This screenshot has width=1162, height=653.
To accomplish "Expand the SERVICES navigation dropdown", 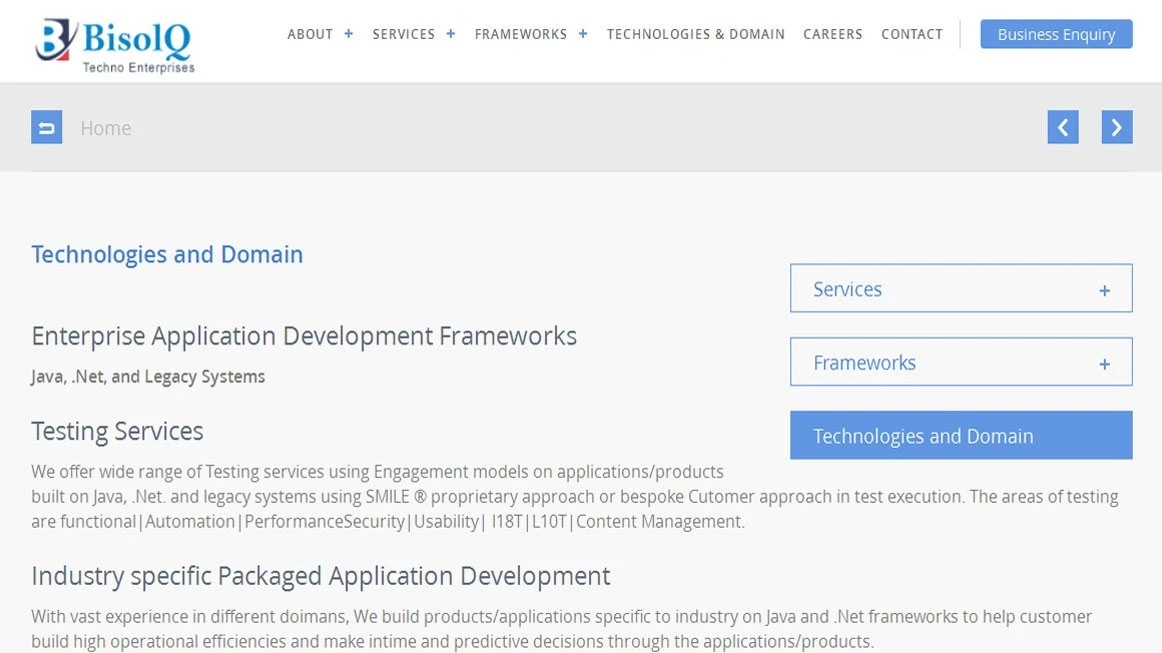I will 450,33.
